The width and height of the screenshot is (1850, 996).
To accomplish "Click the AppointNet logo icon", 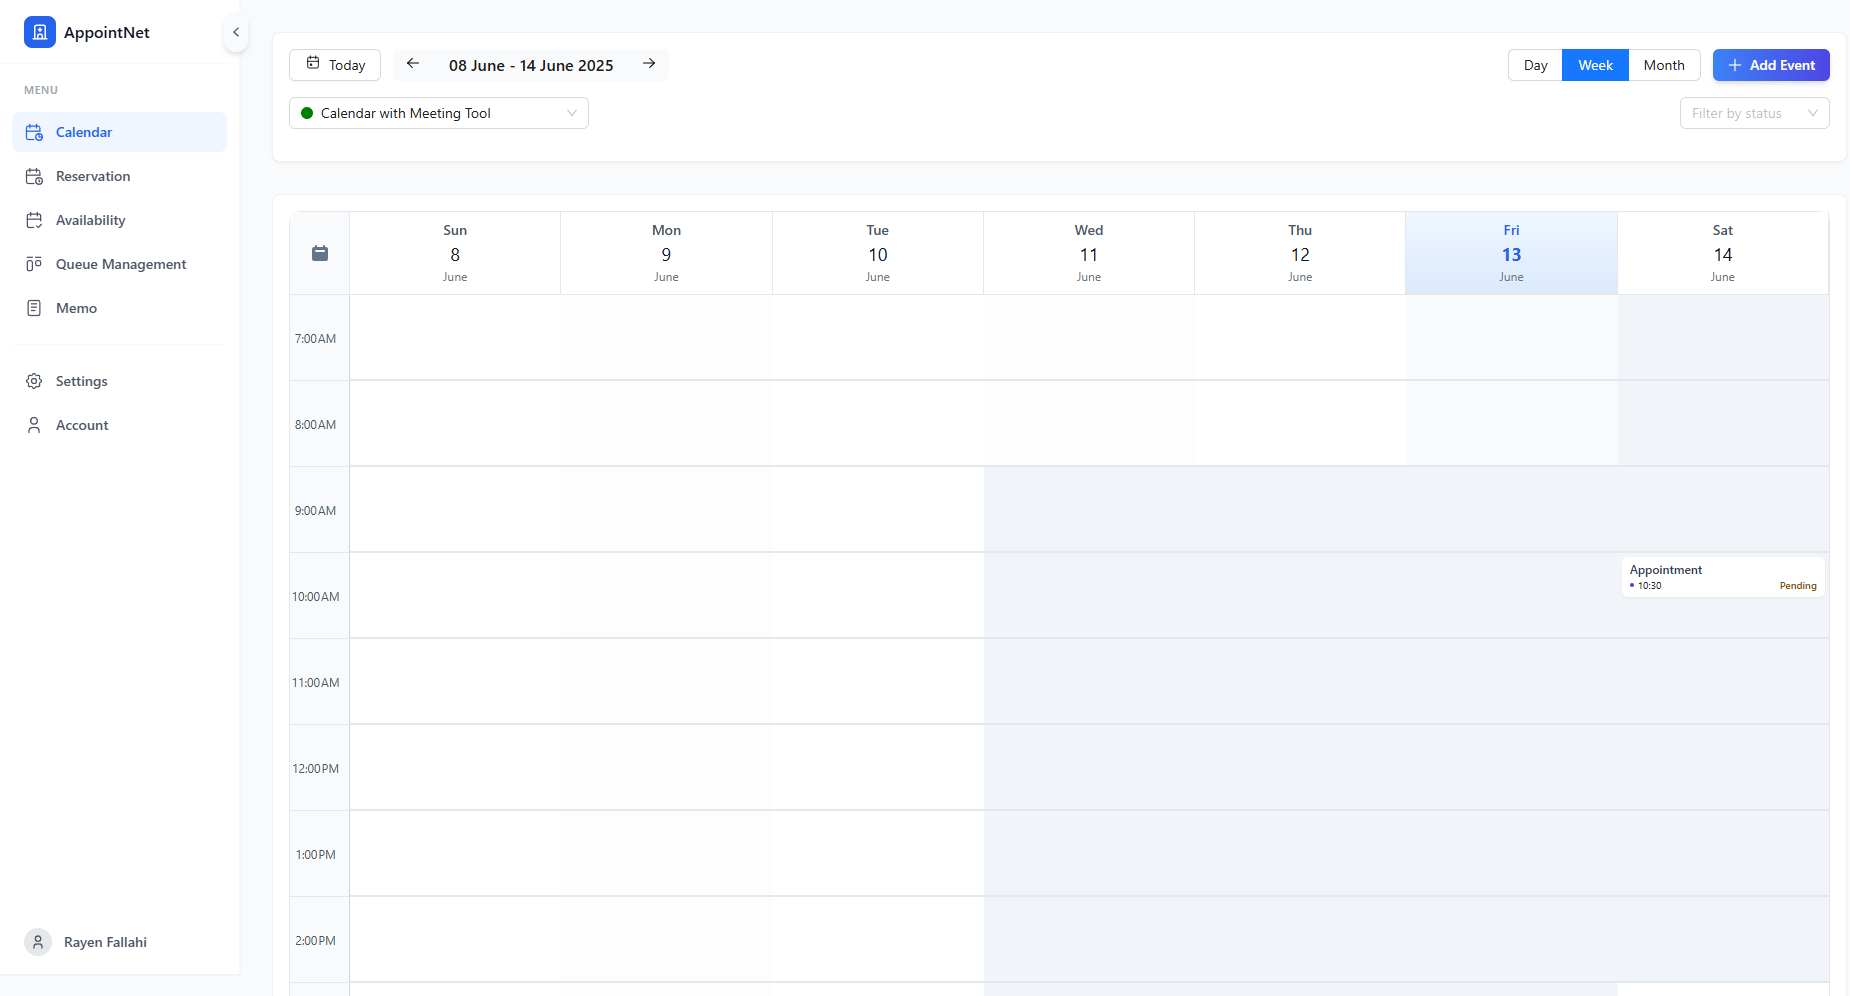I will tap(40, 32).
